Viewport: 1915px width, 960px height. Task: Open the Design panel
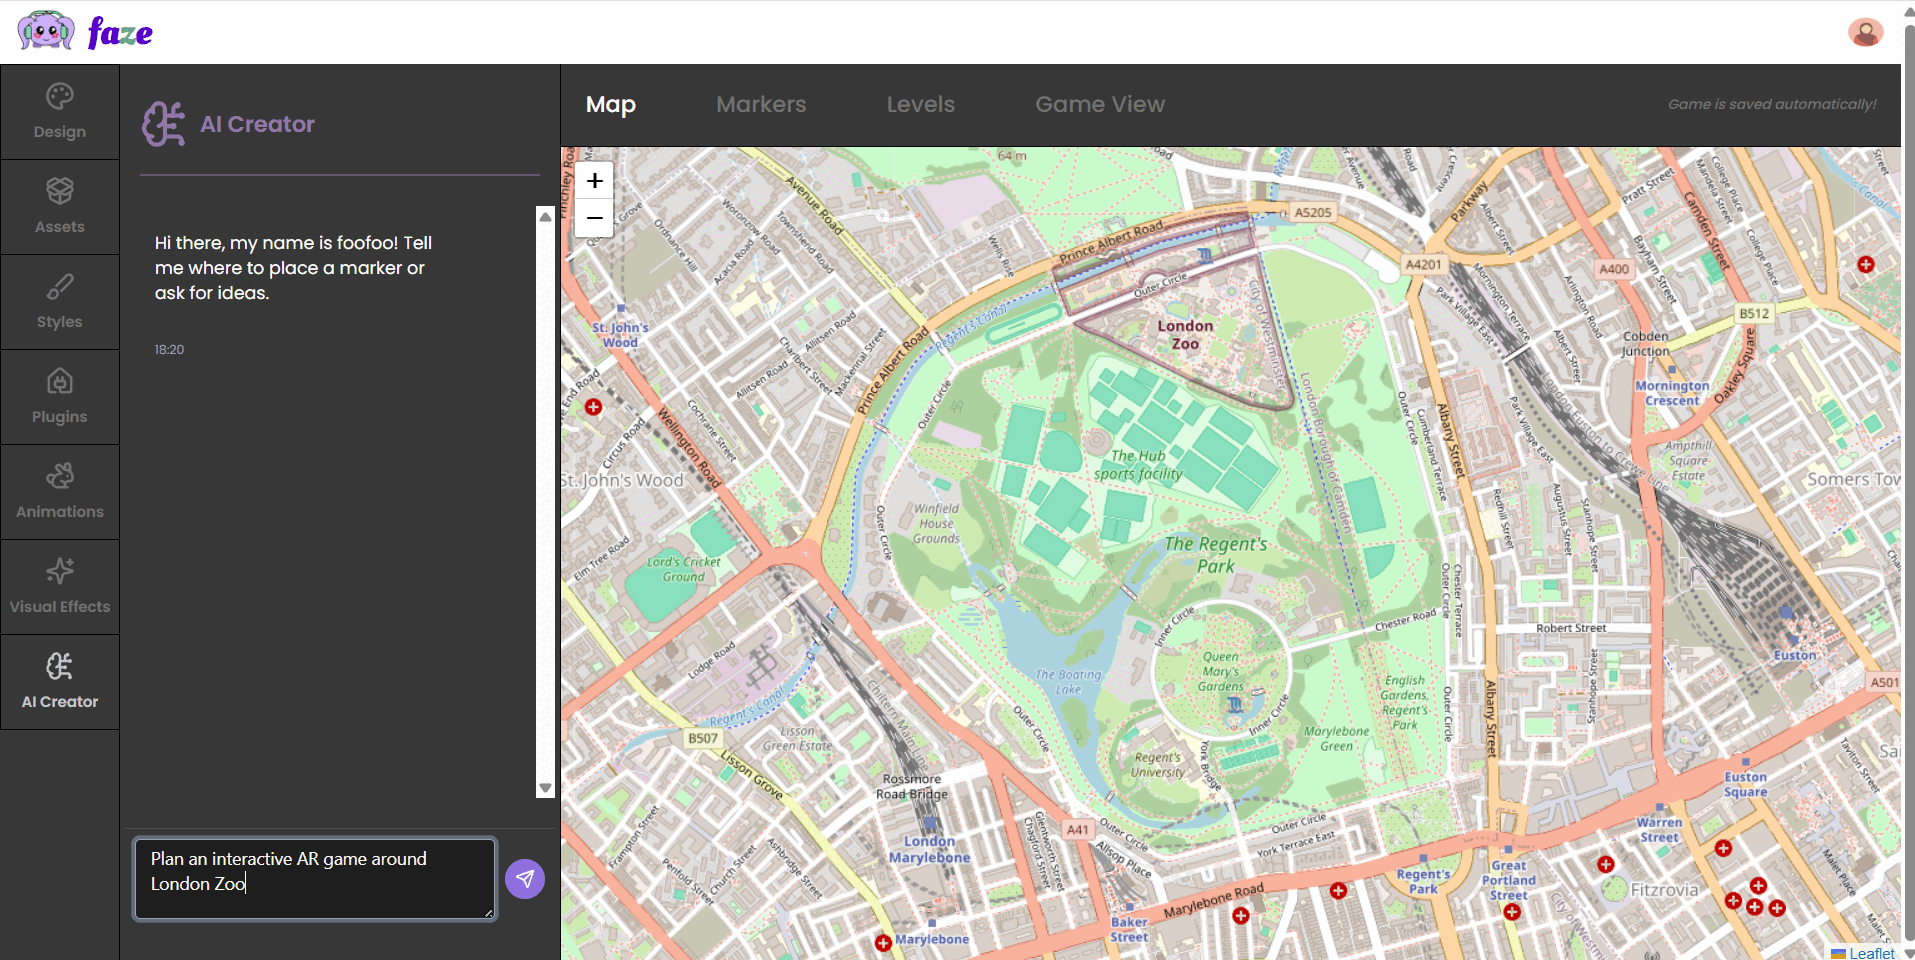pos(59,110)
